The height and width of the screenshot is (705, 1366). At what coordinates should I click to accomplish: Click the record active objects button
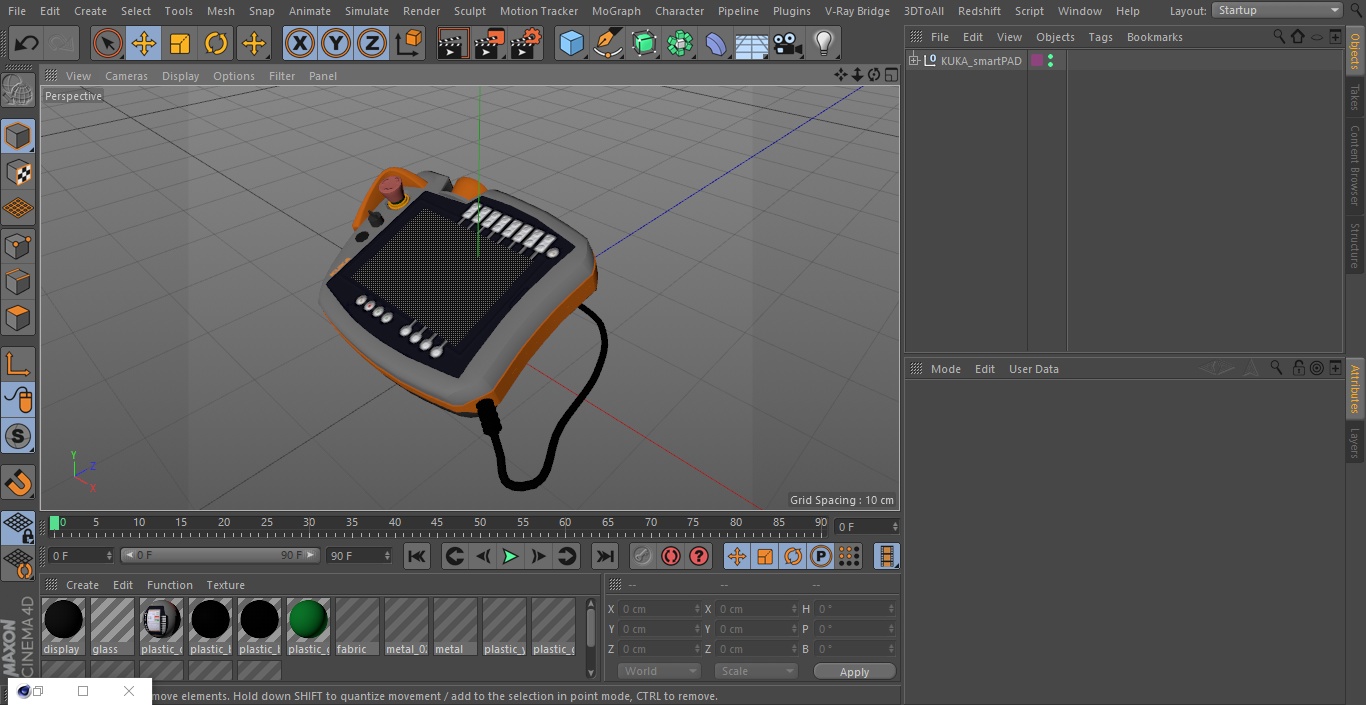click(642, 556)
